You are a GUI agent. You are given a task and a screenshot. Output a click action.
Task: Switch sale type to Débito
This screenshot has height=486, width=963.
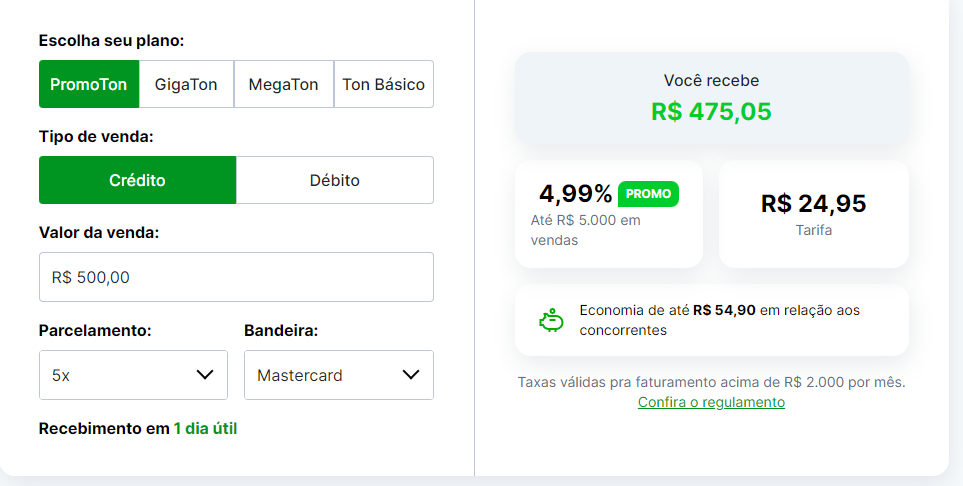click(335, 180)
